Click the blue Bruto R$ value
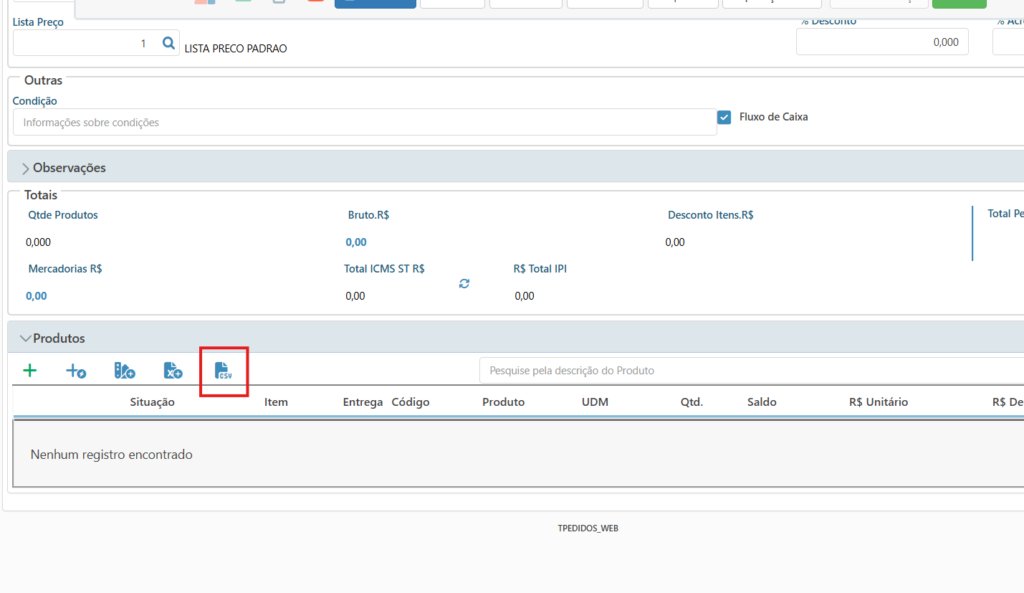Viewport: 1024px width, 593px height. (x=356, y=242)
